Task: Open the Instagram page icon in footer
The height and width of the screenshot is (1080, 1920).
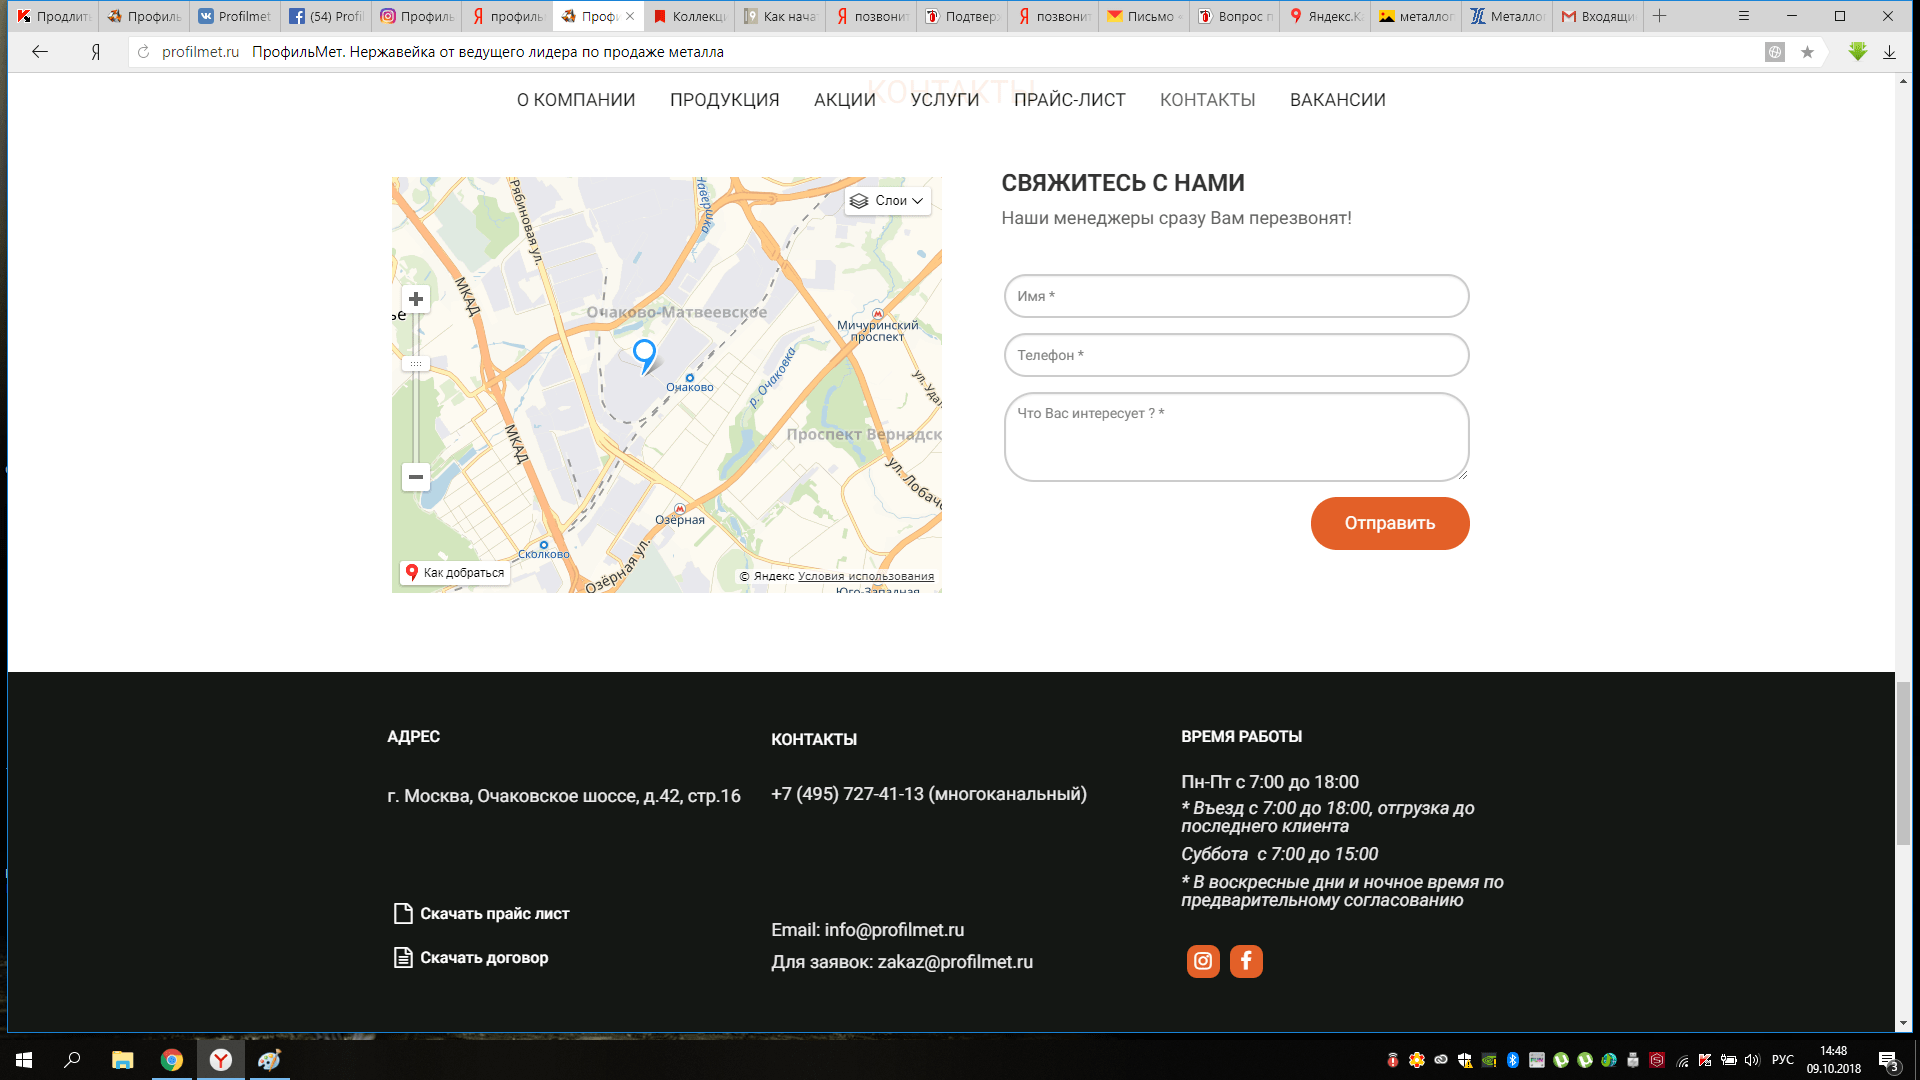Action: 1203,961
